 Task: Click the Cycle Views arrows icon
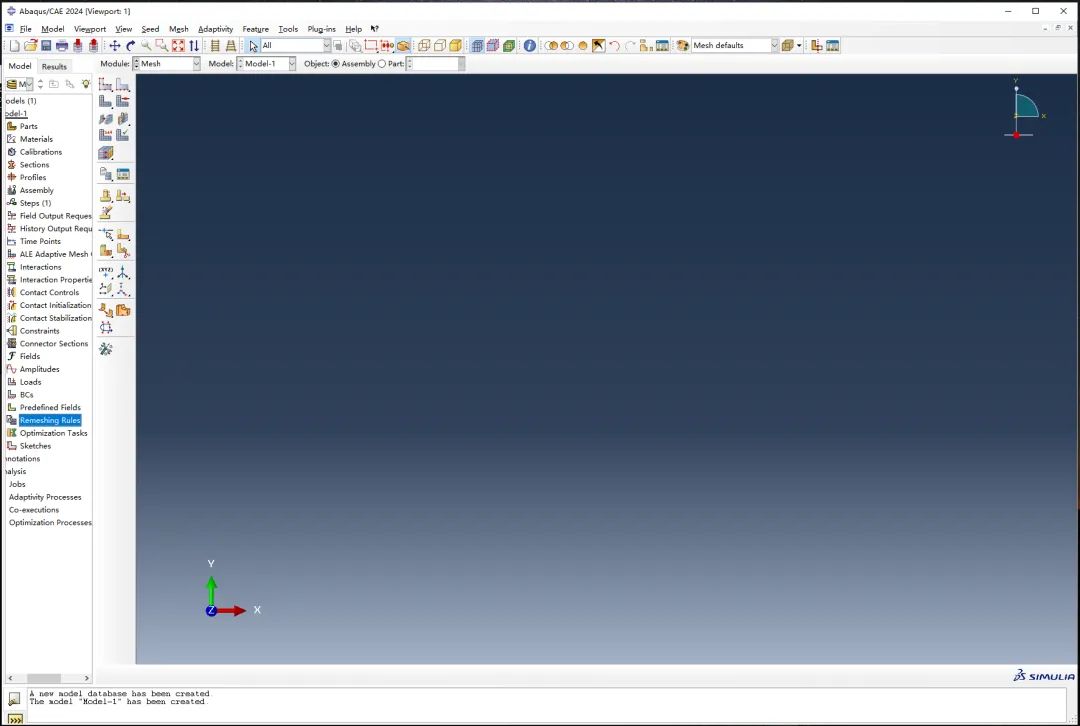click(x=194, y=45)
